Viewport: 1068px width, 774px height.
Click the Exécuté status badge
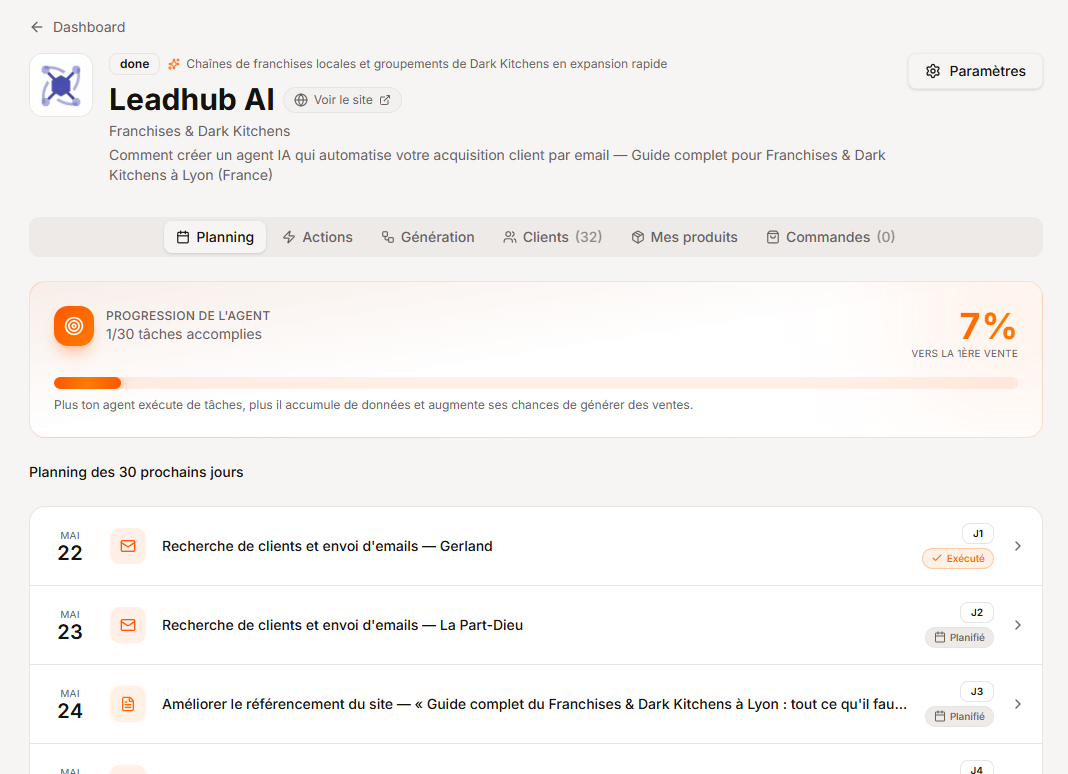click(x=958, y=559)
